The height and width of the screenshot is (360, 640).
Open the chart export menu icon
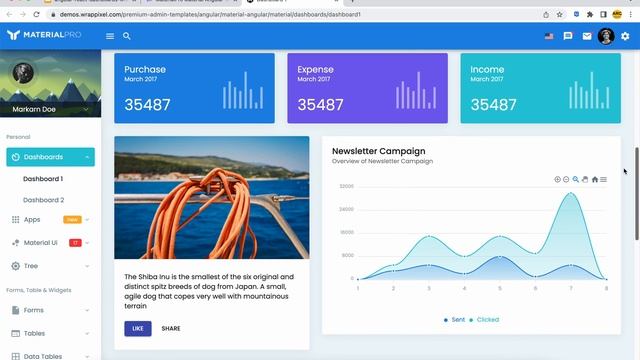603,179
